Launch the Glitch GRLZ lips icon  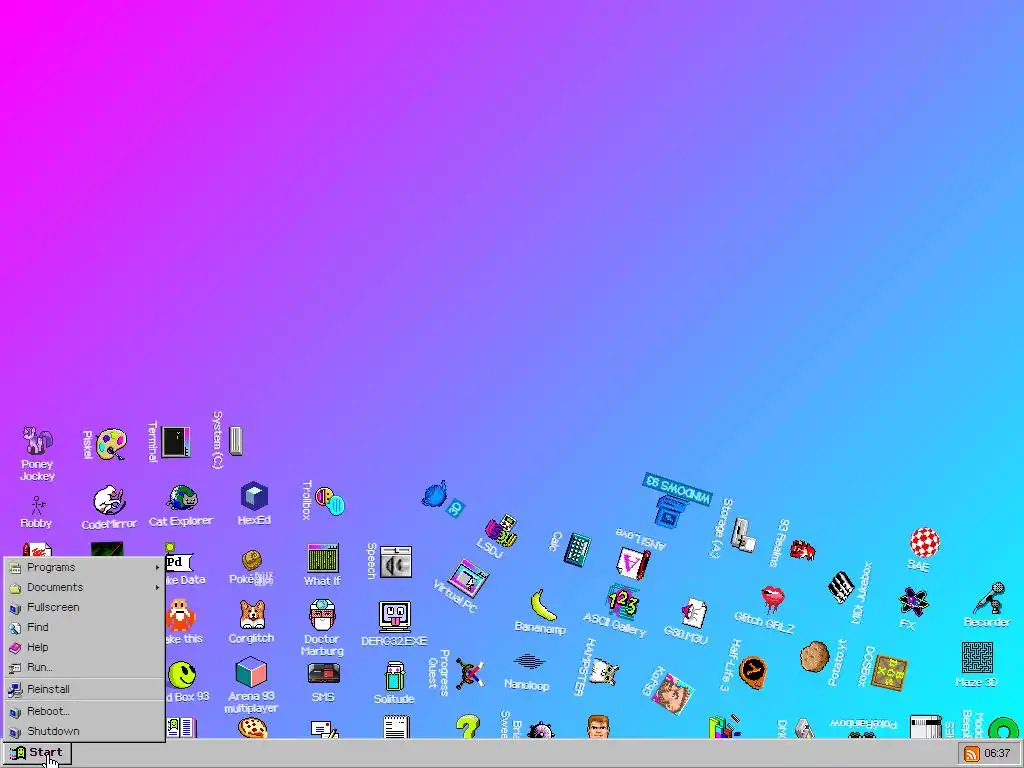pos(773,599)
